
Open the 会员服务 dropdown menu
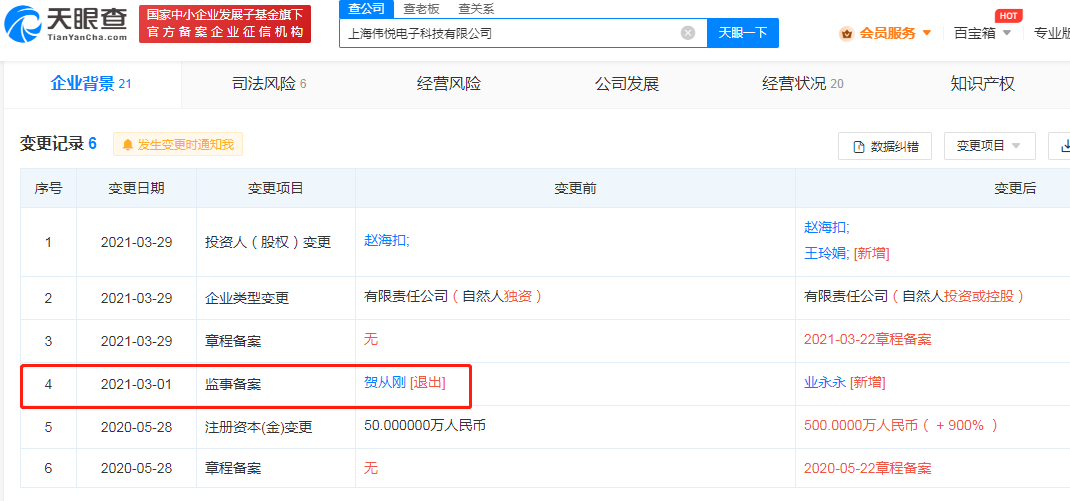coord(895,33)
